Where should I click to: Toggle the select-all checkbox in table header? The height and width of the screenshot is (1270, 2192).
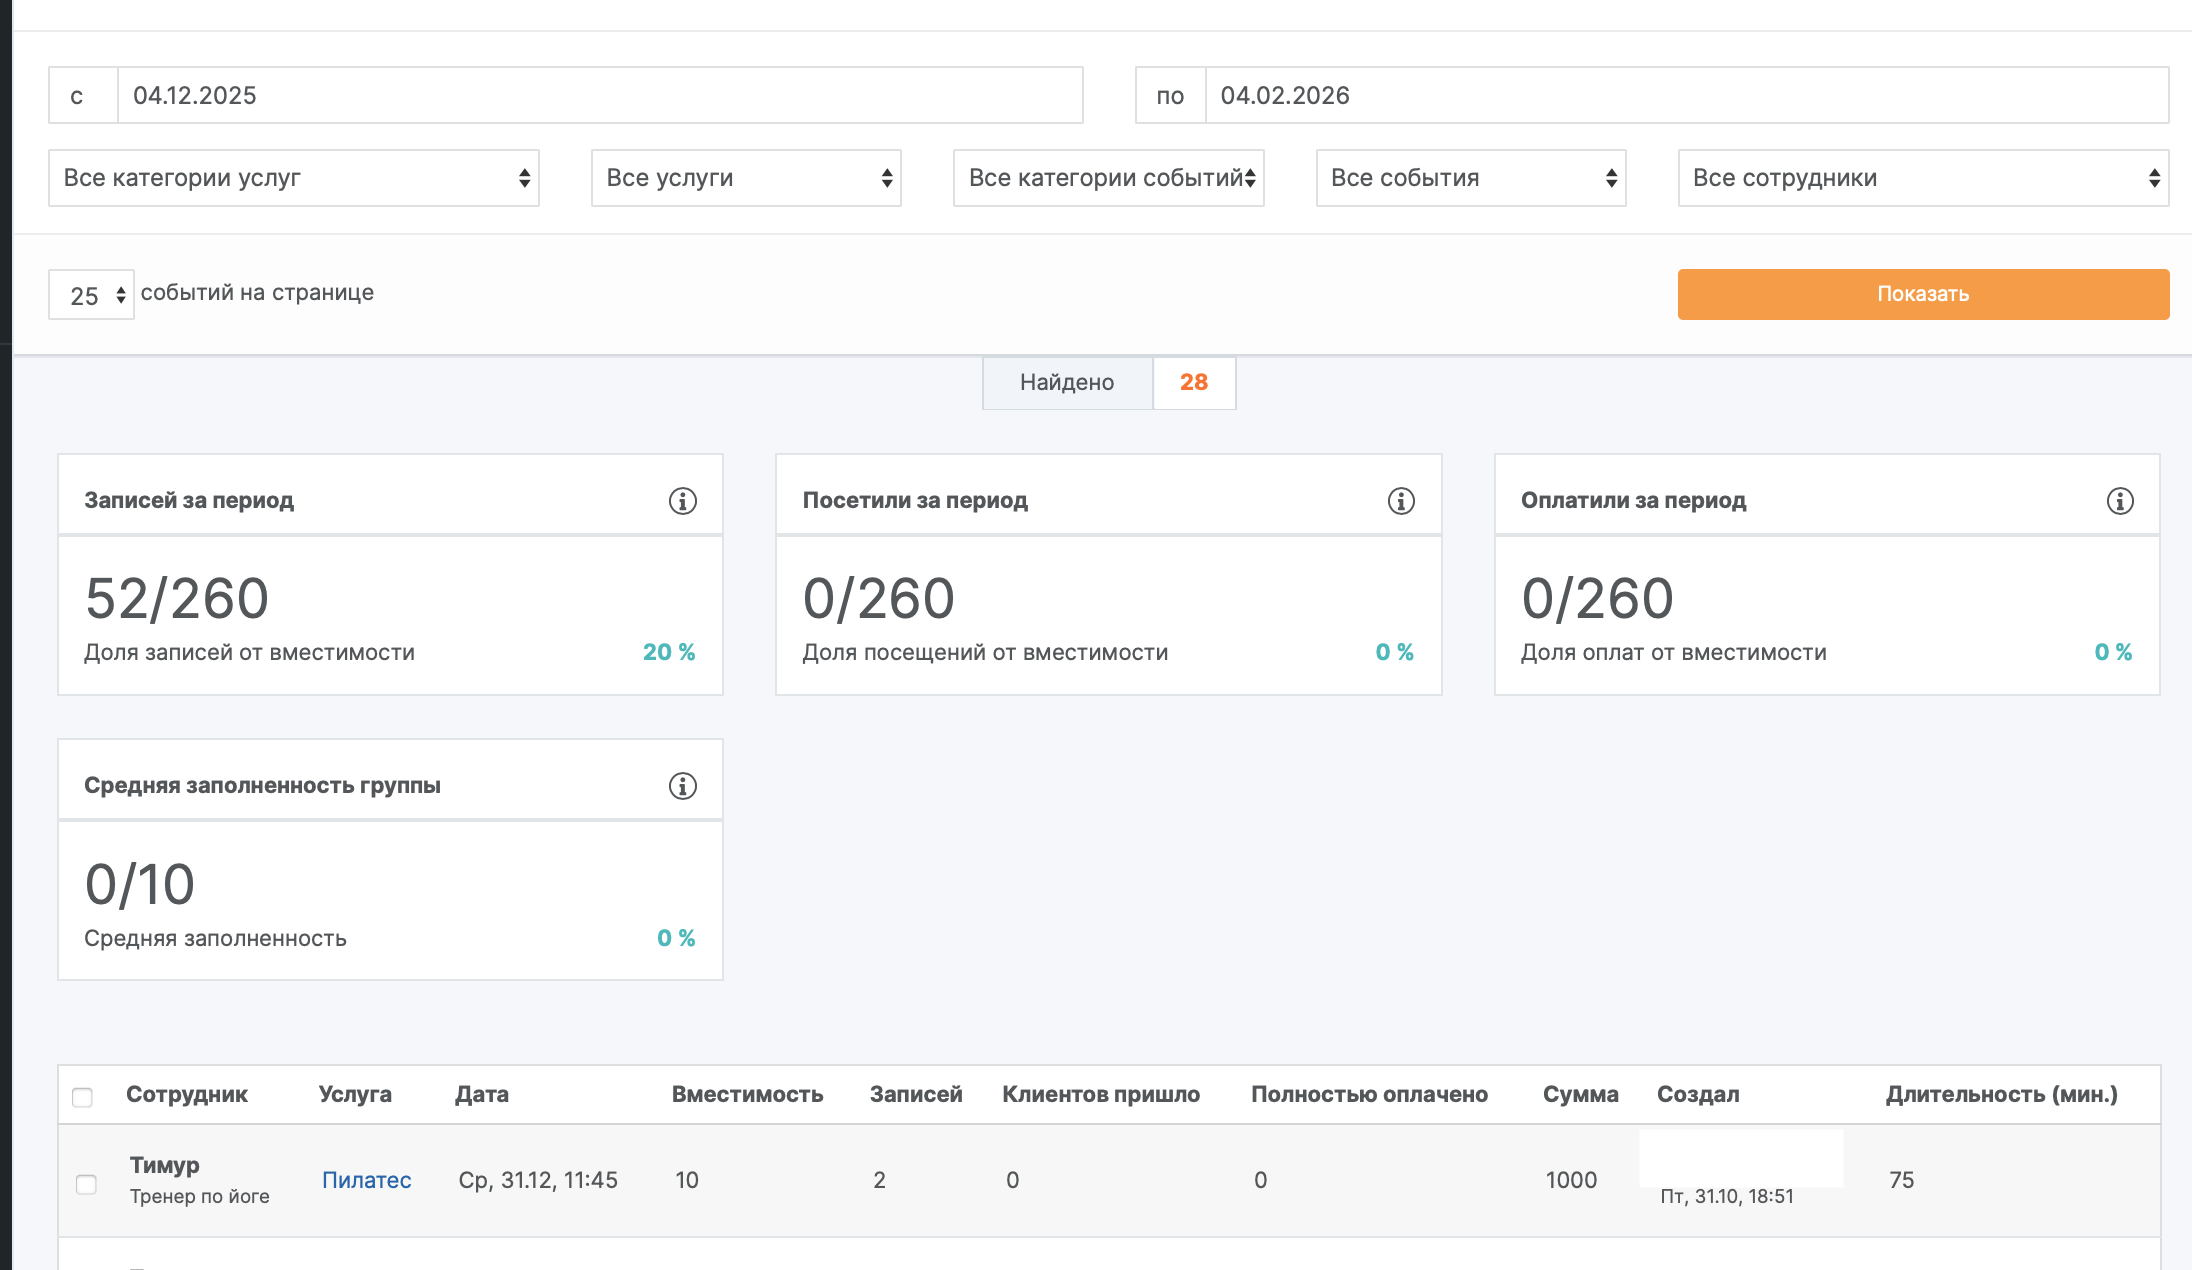tap(83, 1097)
